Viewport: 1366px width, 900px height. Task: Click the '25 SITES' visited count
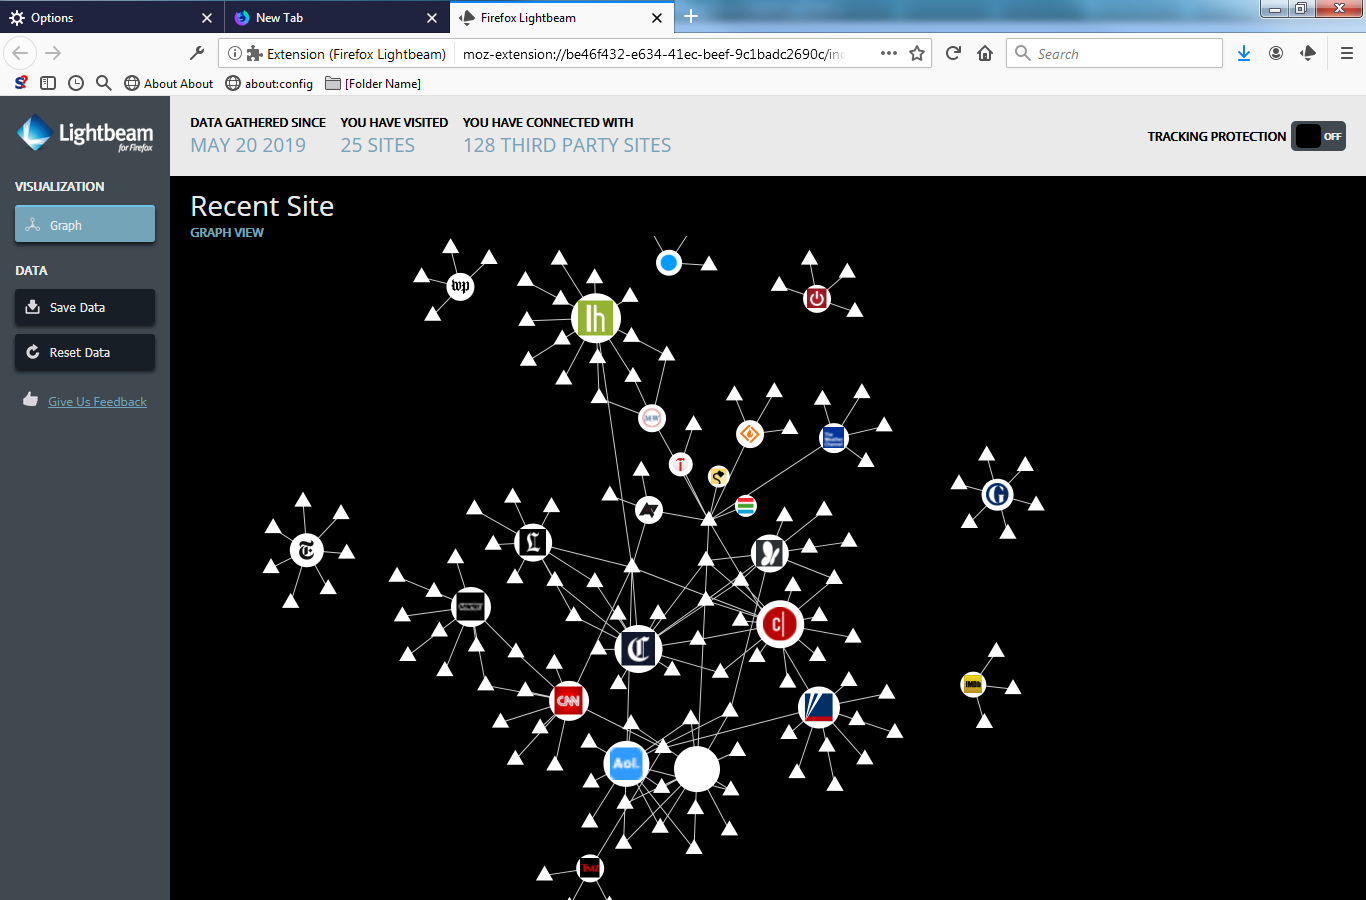[377, 145]
